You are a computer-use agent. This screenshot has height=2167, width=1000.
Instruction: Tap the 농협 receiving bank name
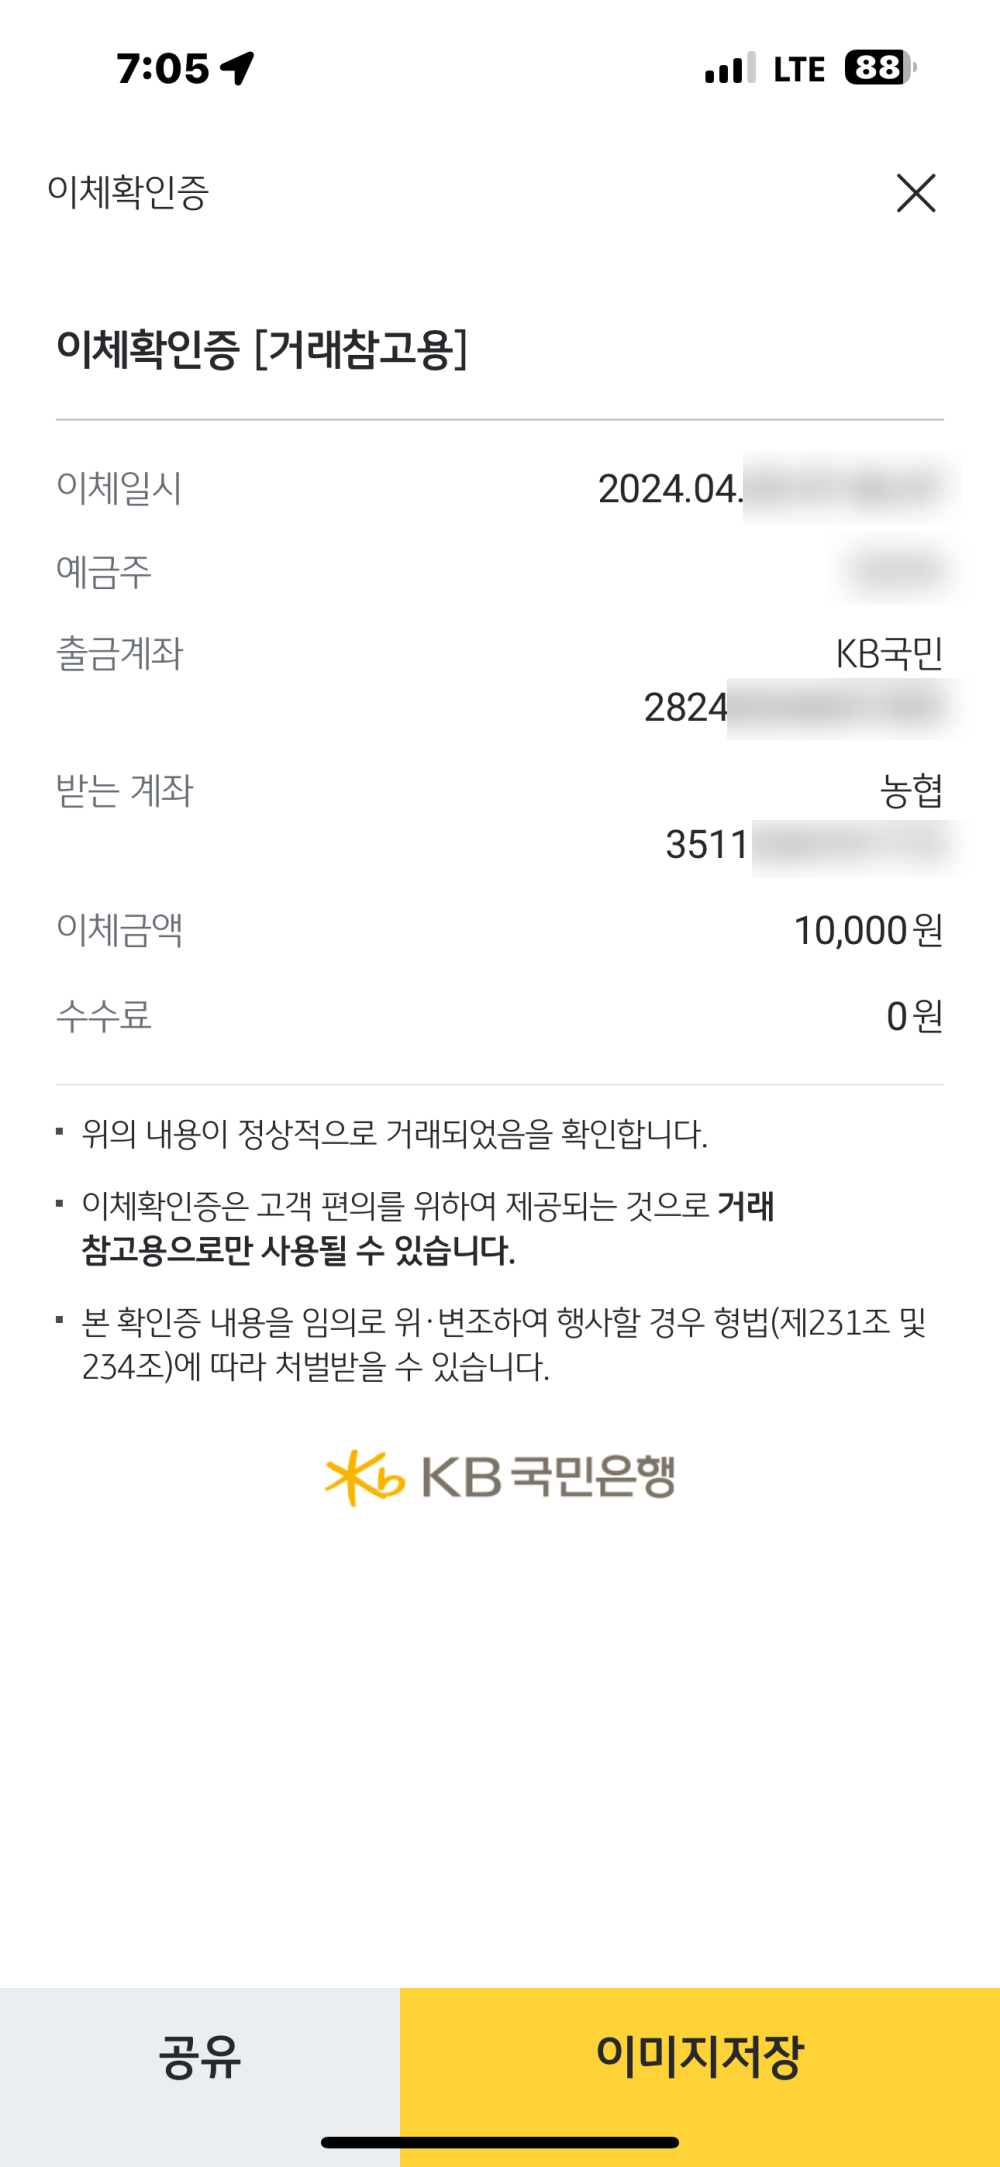(x=911, y=791)
